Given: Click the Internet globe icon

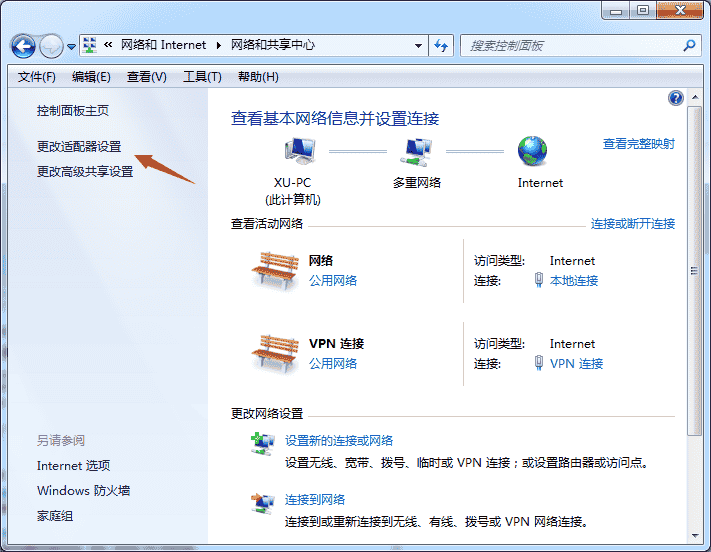Looking at the screenshot, I should pyautogui.click(x=532, y=151).
